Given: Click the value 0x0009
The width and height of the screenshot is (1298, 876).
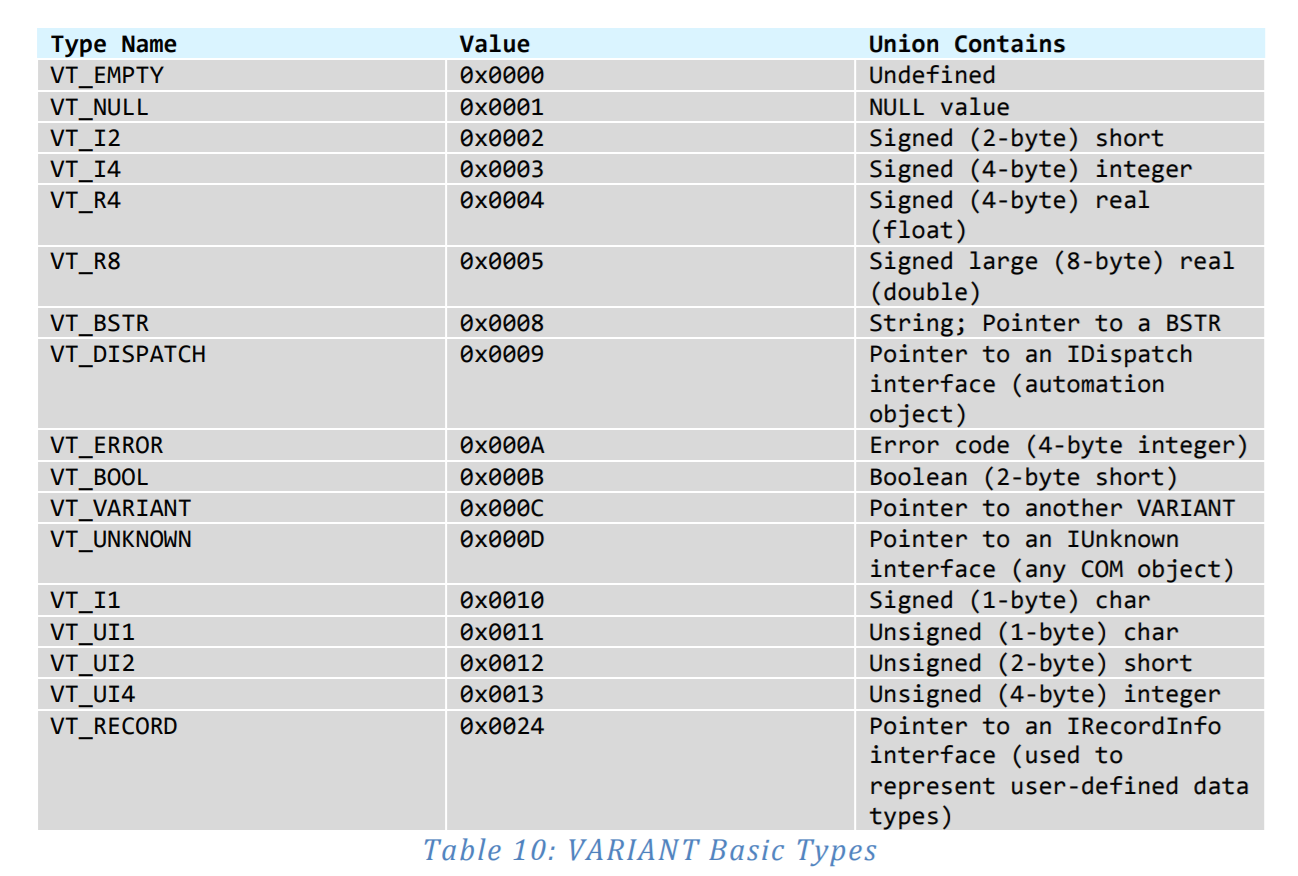Looking at the screenshot, I should coord(502,354).
